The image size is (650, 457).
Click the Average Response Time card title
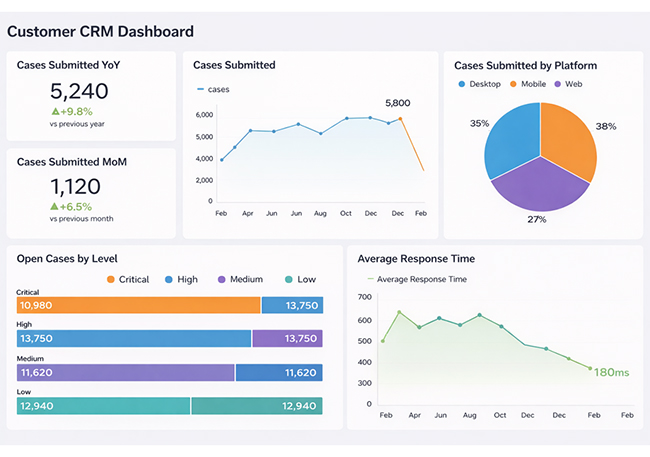point(416,259)
